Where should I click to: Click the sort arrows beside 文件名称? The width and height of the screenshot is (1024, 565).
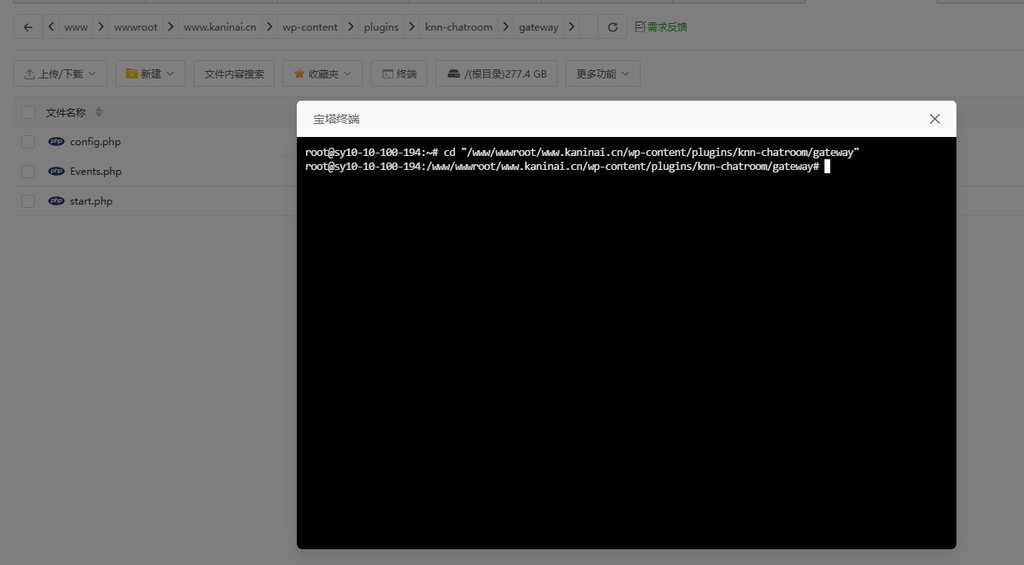click(99, 112)
